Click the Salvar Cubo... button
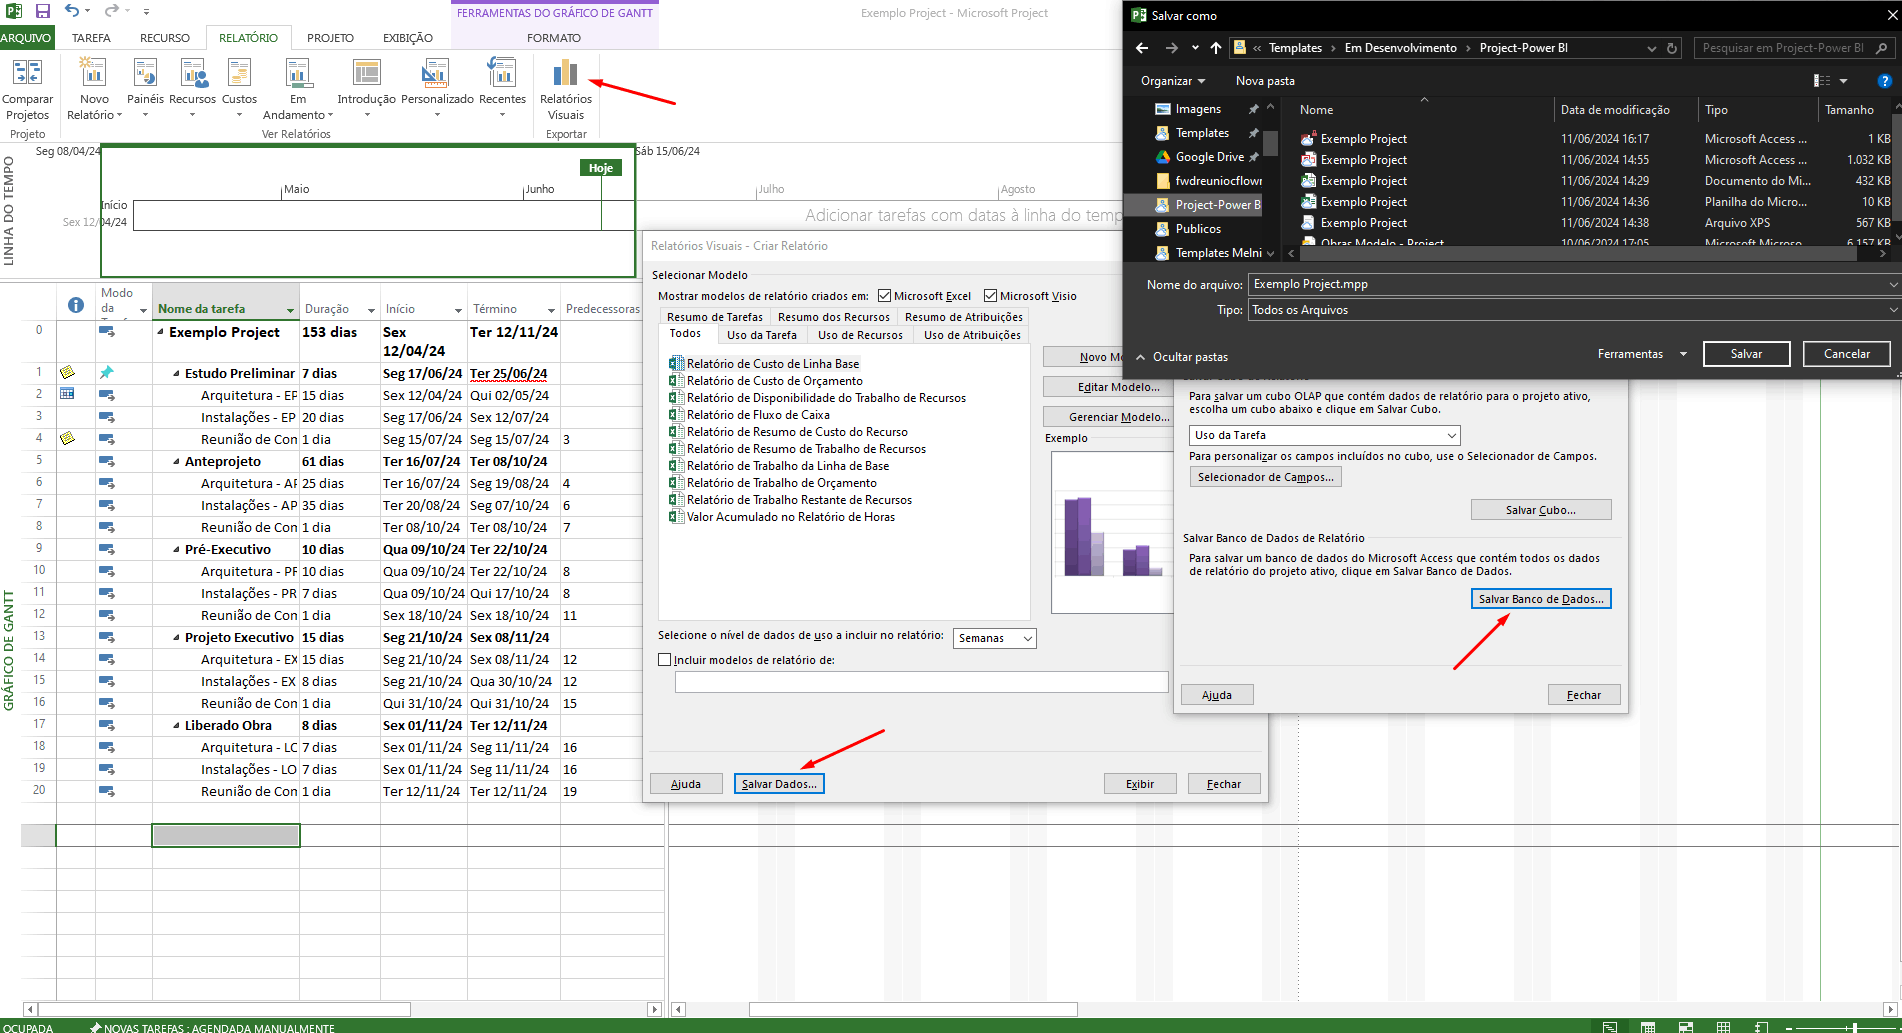 (x=1541, y=510)
